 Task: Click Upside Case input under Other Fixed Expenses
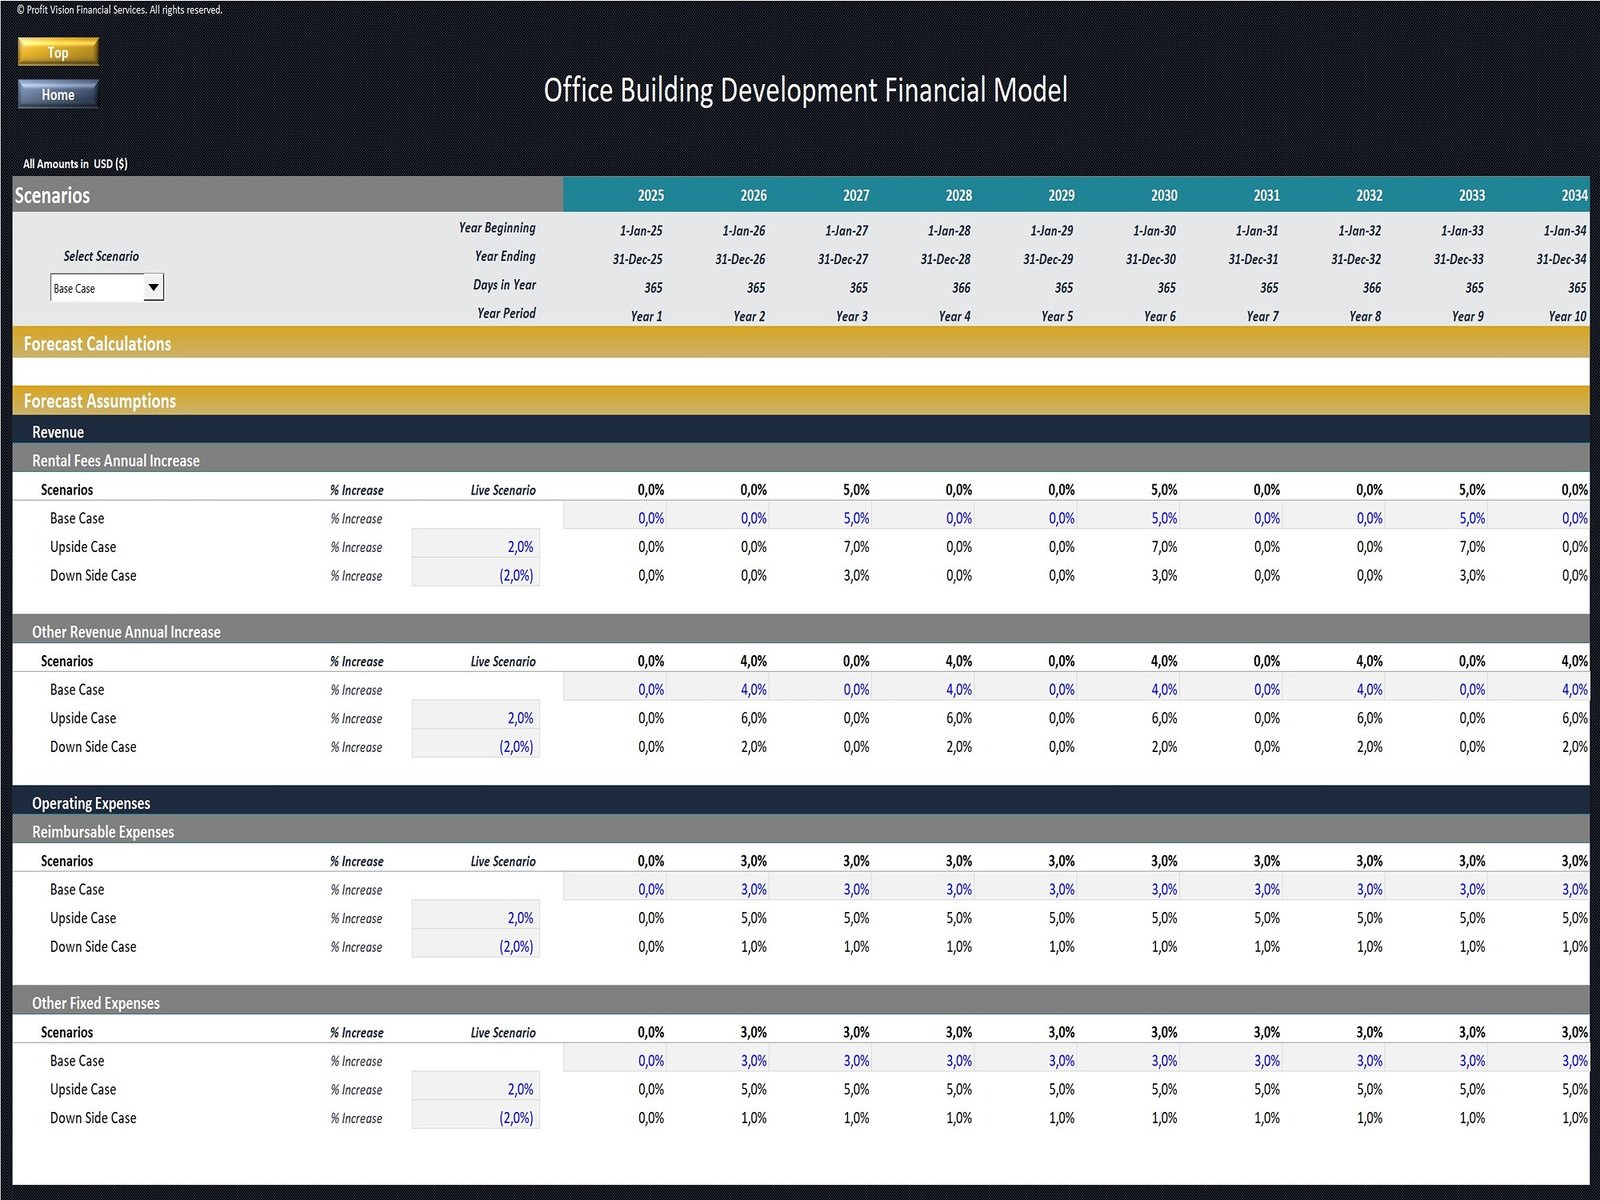pyautogui.click(x=476, y=1089)
